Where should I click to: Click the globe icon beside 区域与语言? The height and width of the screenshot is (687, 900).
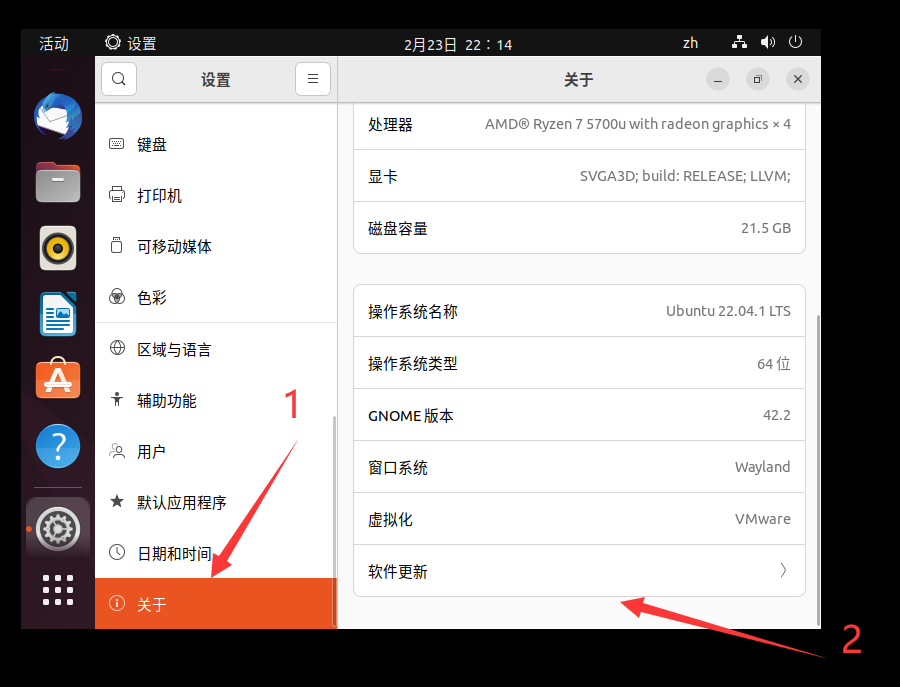pos(117,348)
